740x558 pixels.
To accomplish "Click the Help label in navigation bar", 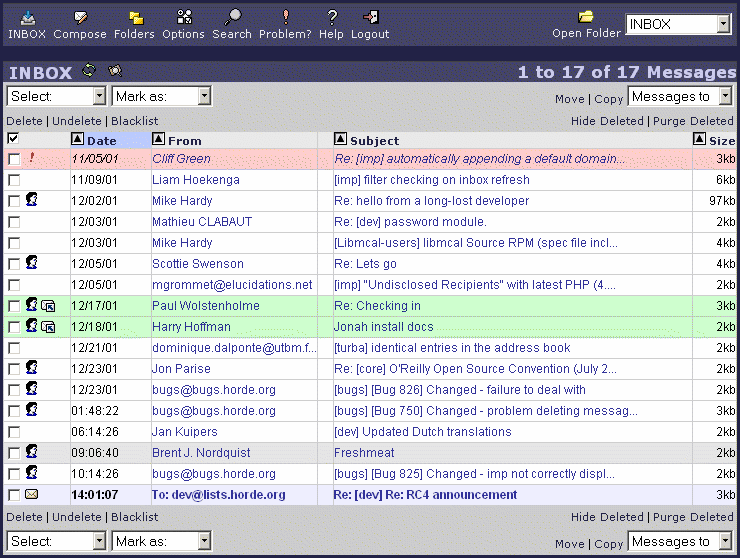I will 331,34.
